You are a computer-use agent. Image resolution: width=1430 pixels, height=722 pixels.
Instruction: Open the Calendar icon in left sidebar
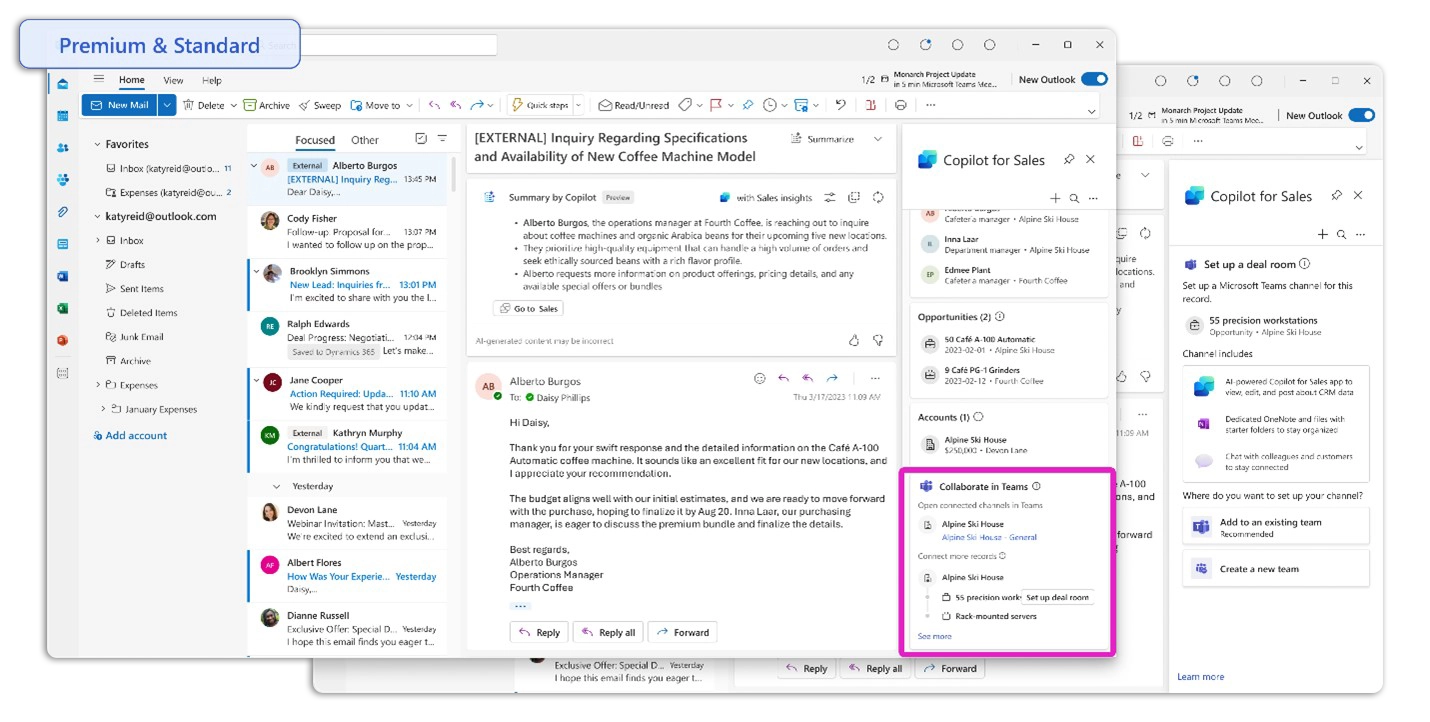tap(62, 116)
